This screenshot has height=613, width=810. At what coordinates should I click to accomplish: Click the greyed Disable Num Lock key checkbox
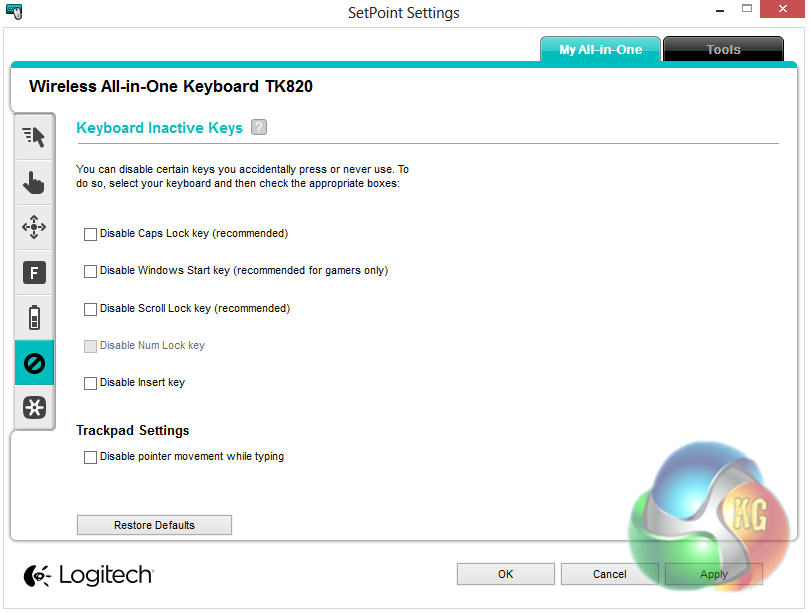[x=90, y=347]
